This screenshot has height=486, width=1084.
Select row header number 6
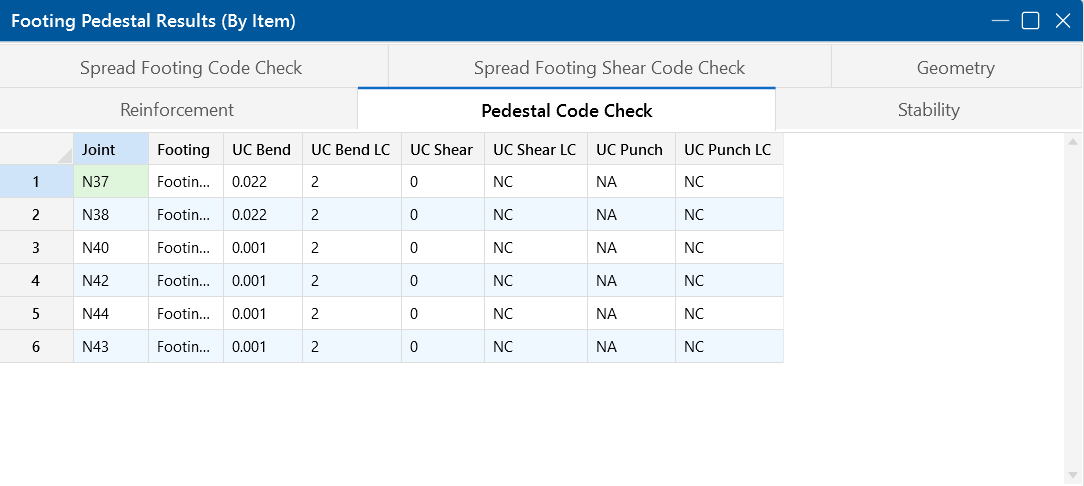pyautogui.click(x=36, y=347)
